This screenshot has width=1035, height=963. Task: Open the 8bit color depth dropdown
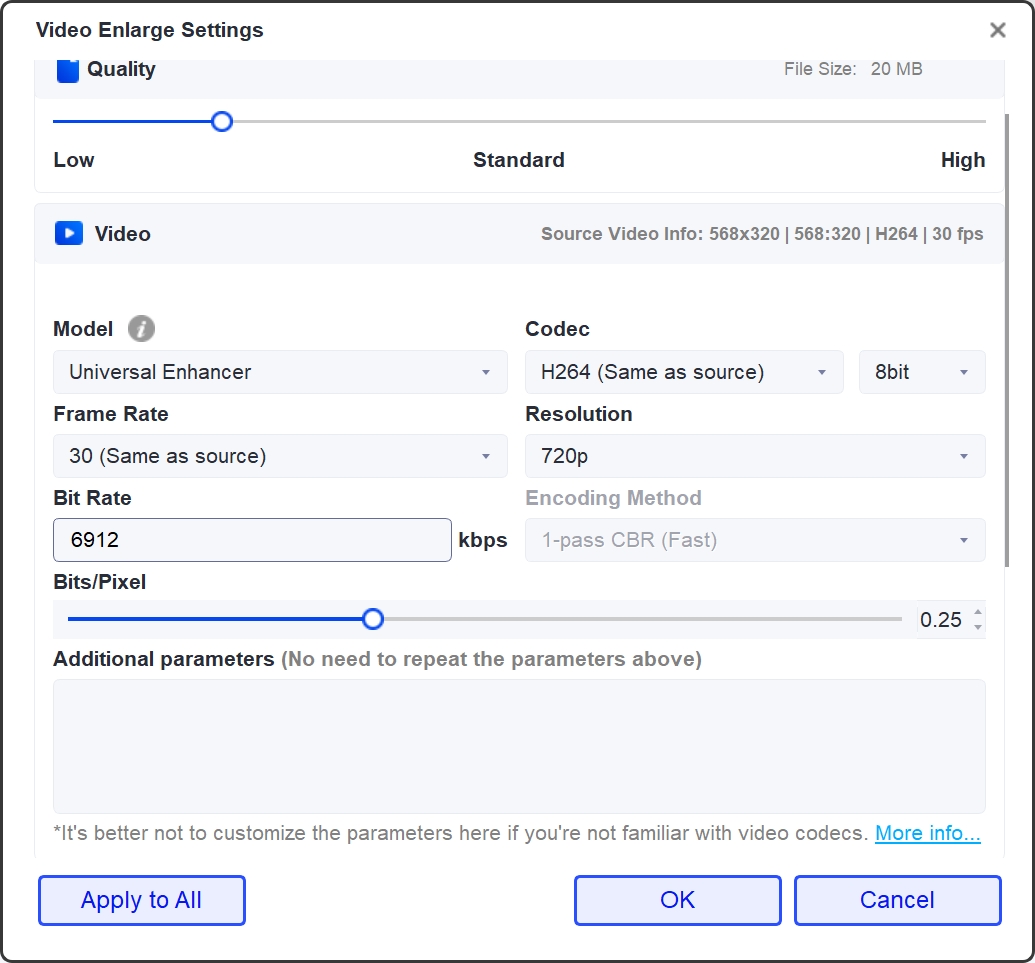[921, 371]
